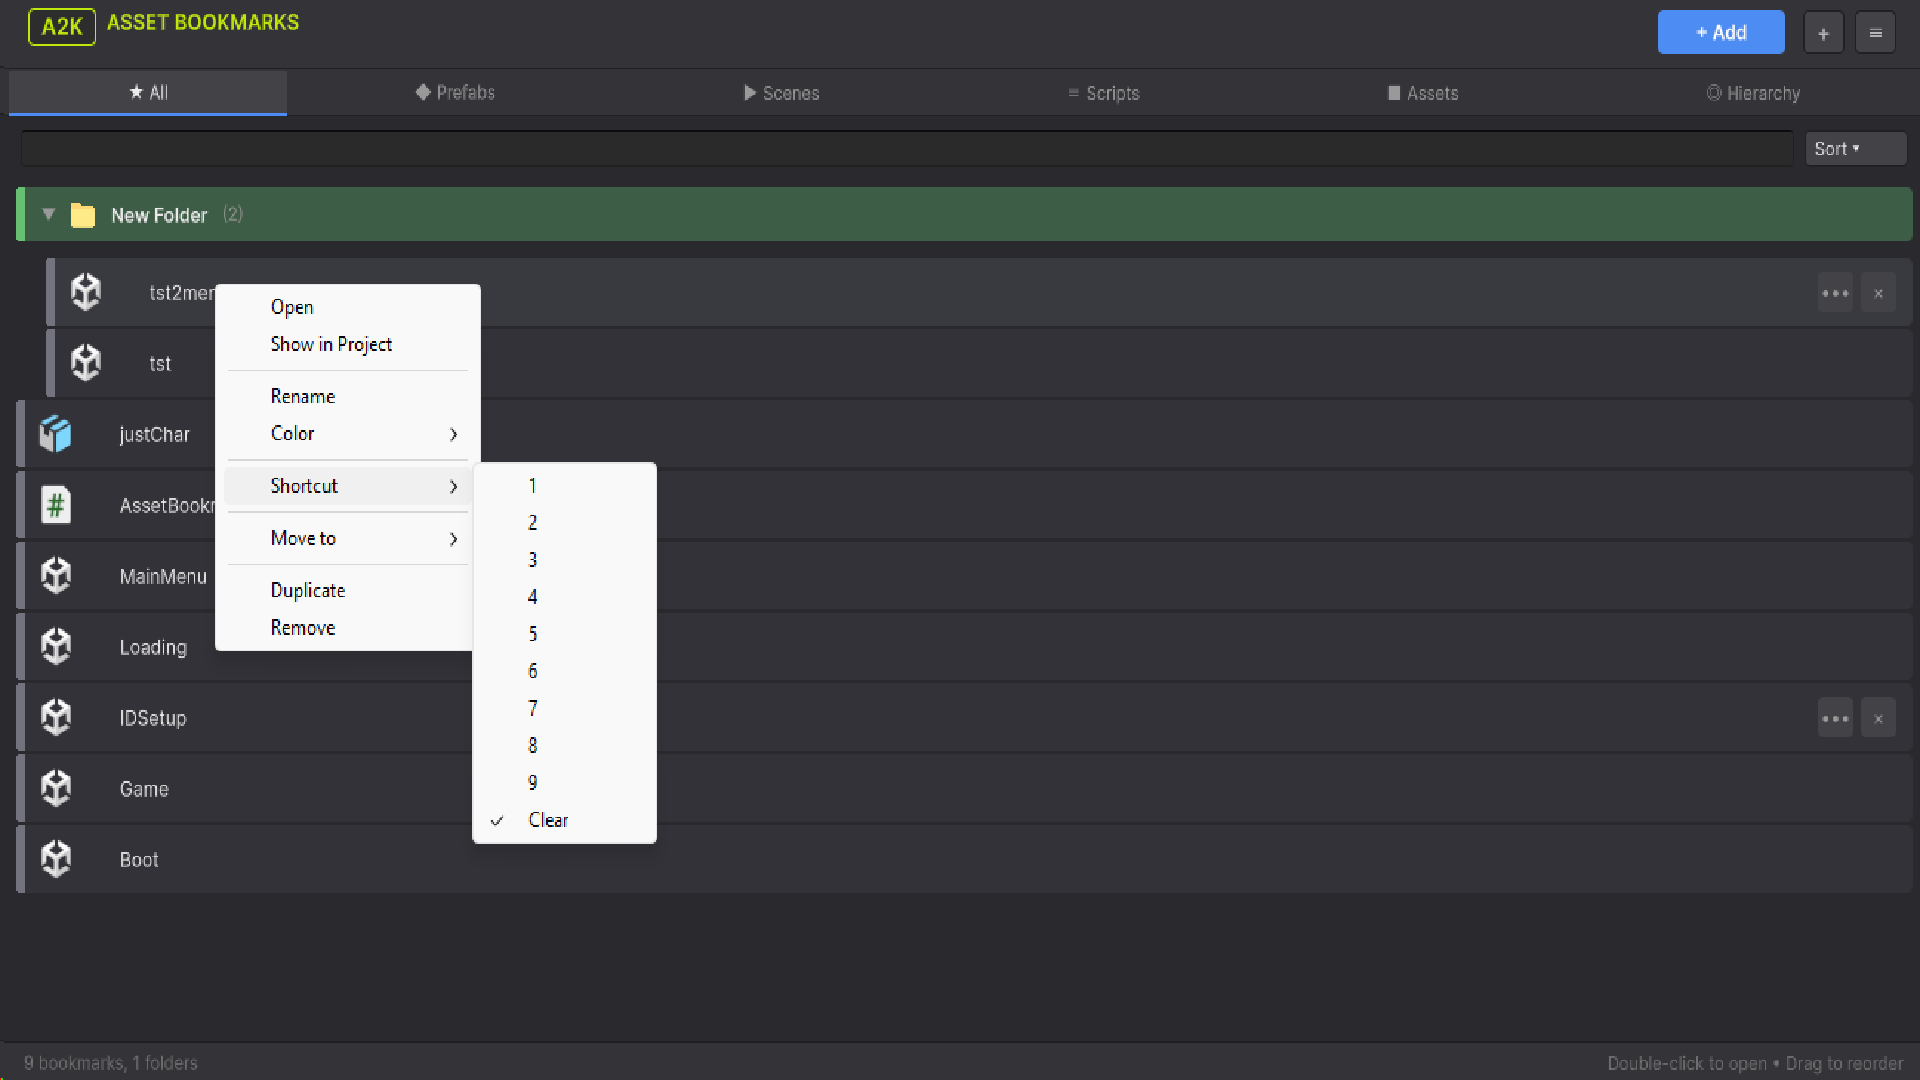Screen dimensions: 1920x1080
Task: Remove IDSetup bookmark with the x icon
Action: pos(1878,718)
